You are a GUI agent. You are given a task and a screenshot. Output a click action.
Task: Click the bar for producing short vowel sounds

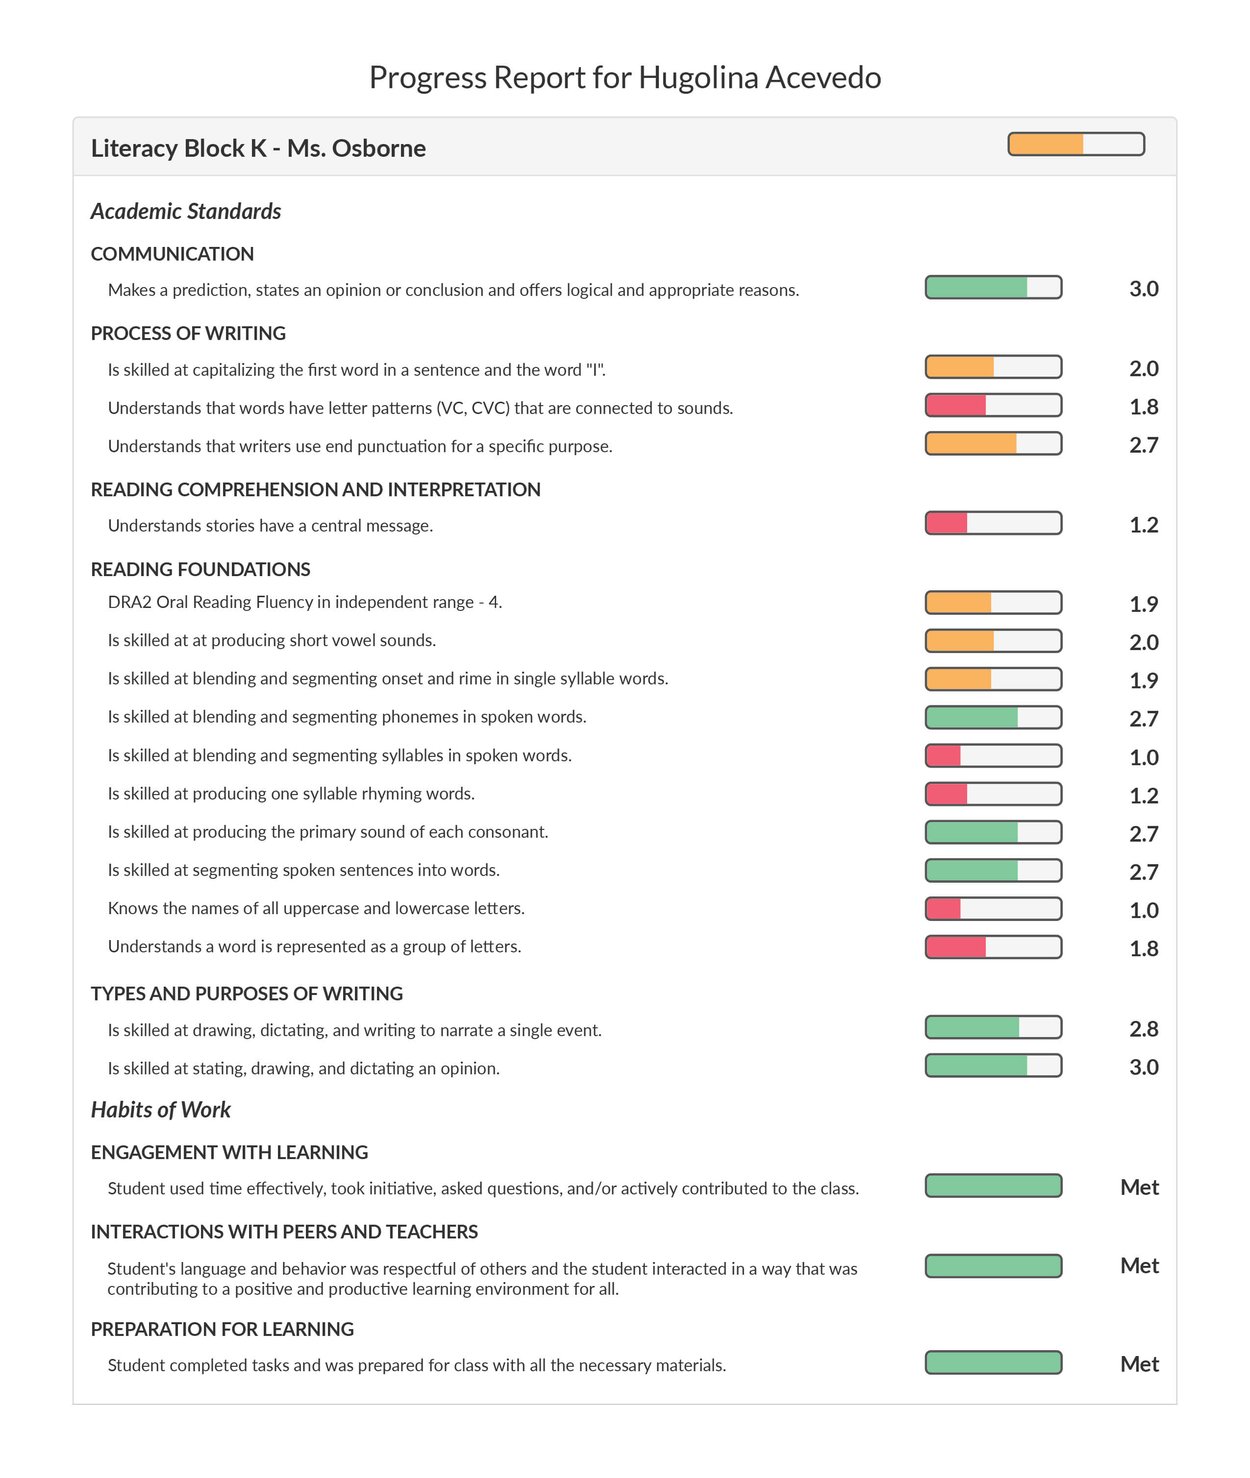(x=992, y=640)
